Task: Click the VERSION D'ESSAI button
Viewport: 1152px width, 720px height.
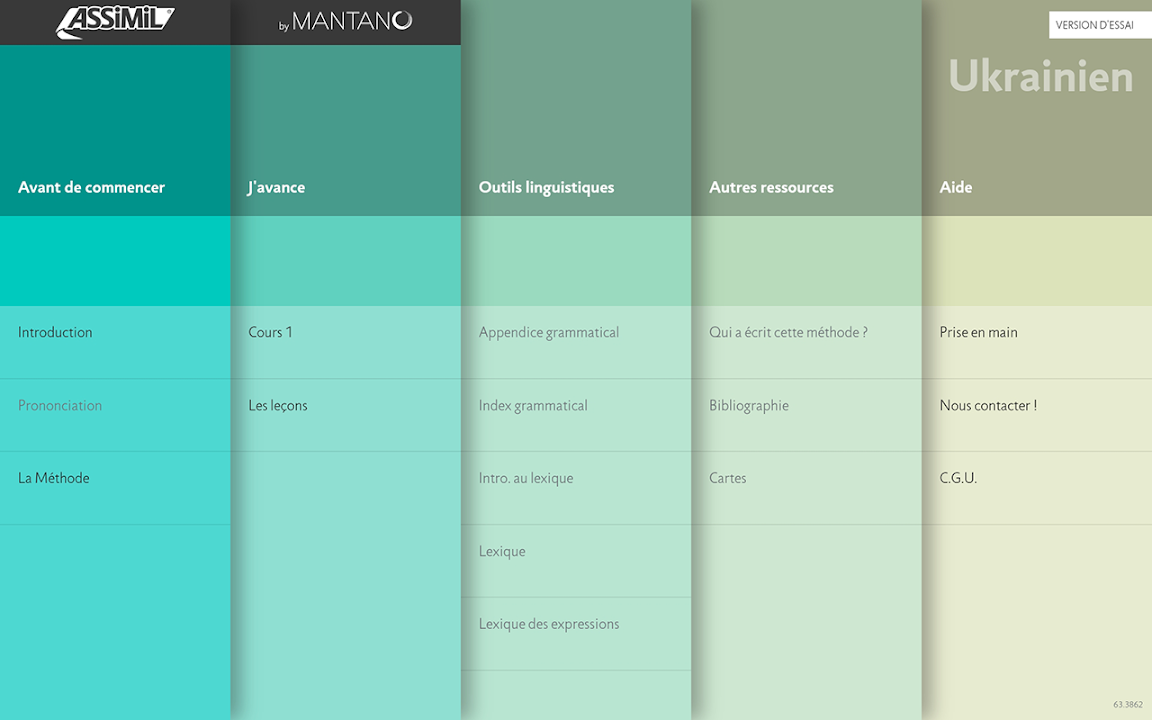Action: pos(1095,25)
